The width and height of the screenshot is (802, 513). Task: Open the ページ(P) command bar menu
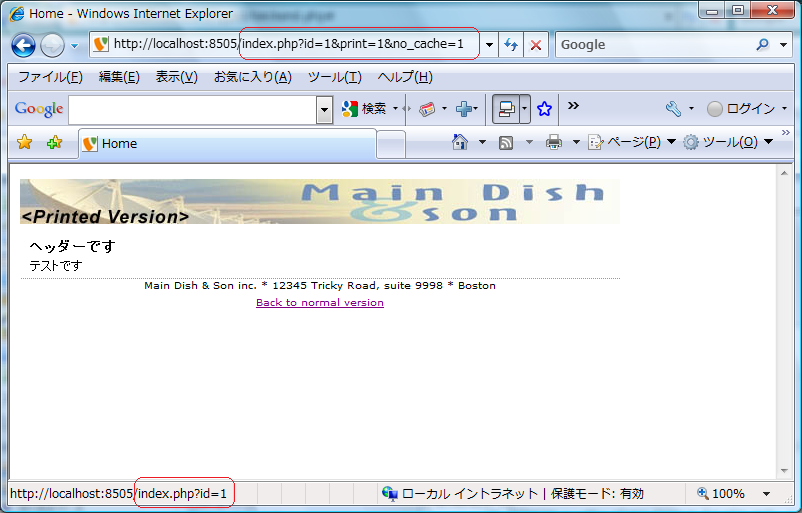tap(632, 142)
